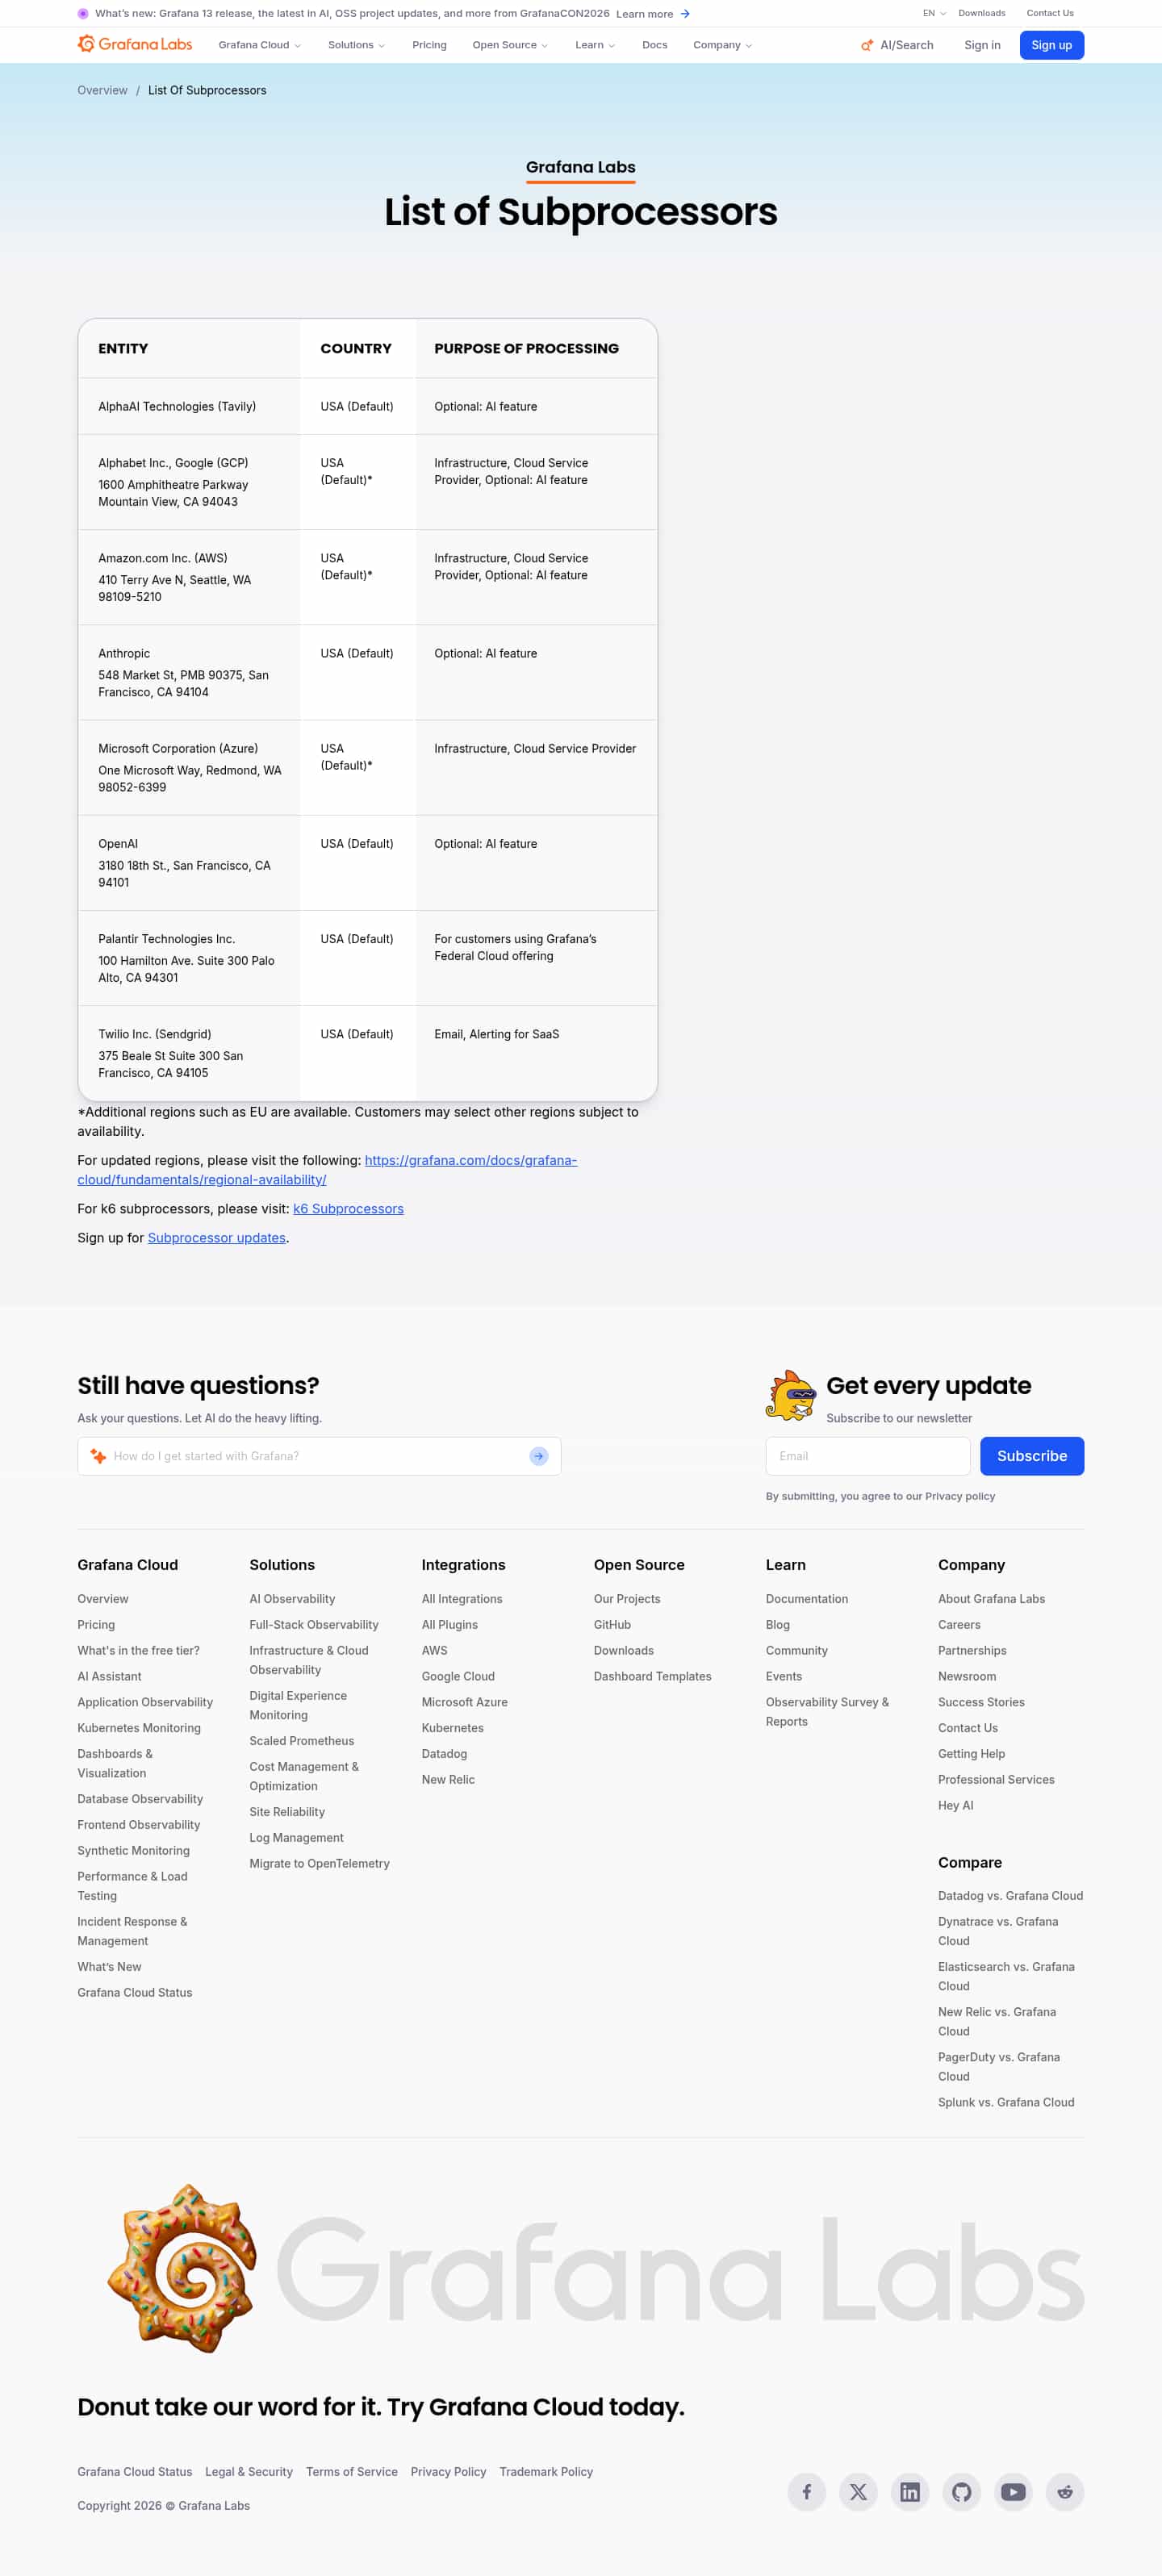Open the AI/Search tool in navbar

pos(897,45)
